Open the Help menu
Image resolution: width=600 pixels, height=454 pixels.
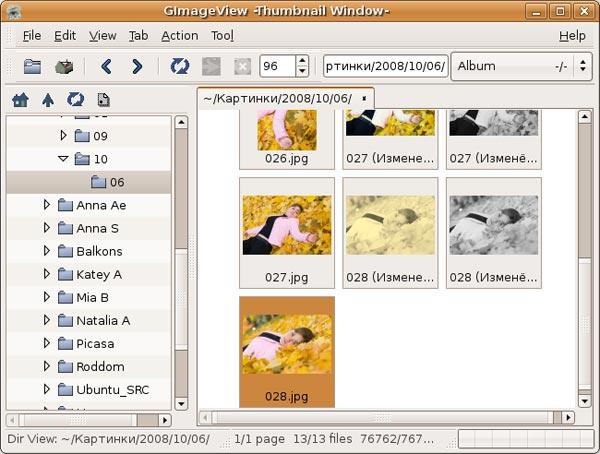coord(572,36)
